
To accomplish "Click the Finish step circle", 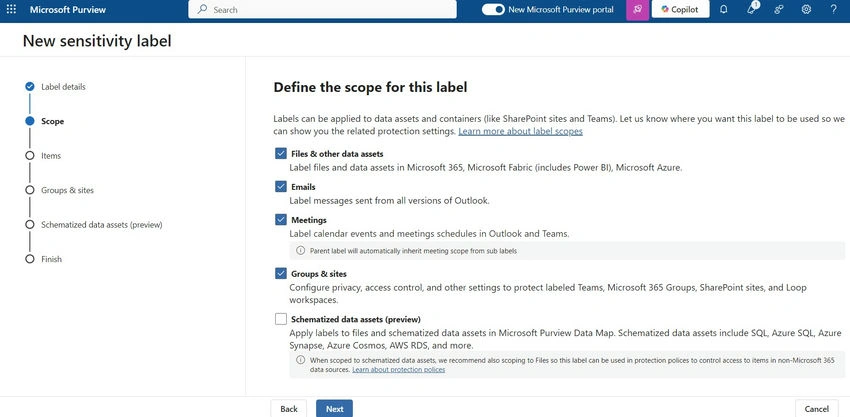I will 30,259.
